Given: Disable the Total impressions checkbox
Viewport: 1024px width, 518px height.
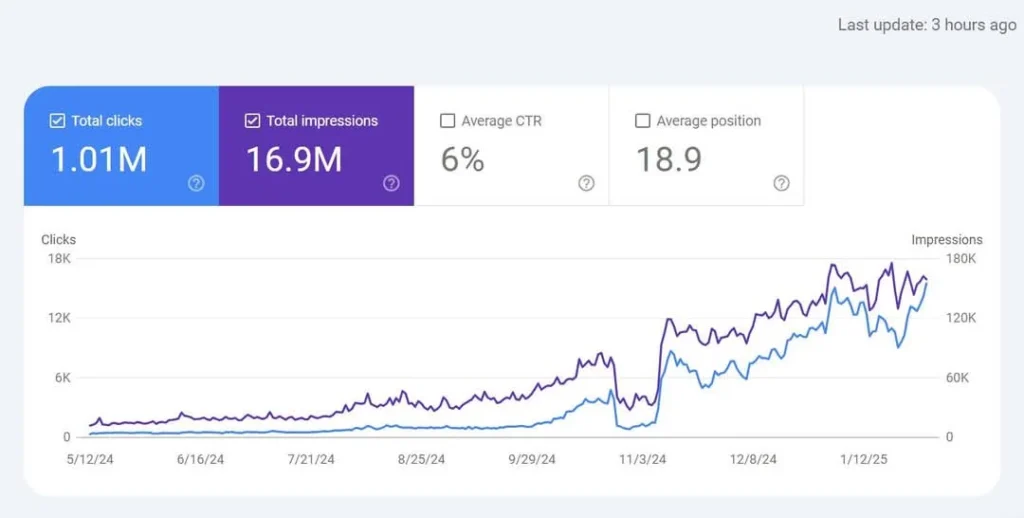Looking at the screenshot, I should click(x=252, y=121).
